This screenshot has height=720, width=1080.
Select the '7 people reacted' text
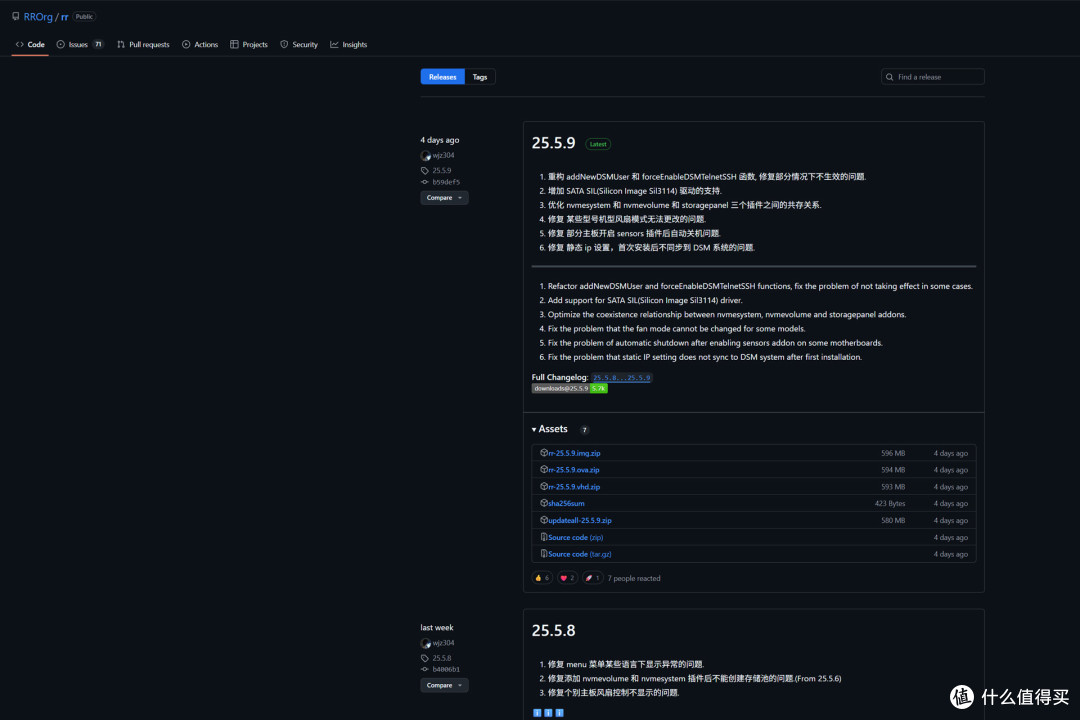pyautogui.click(x=634, y=579)
